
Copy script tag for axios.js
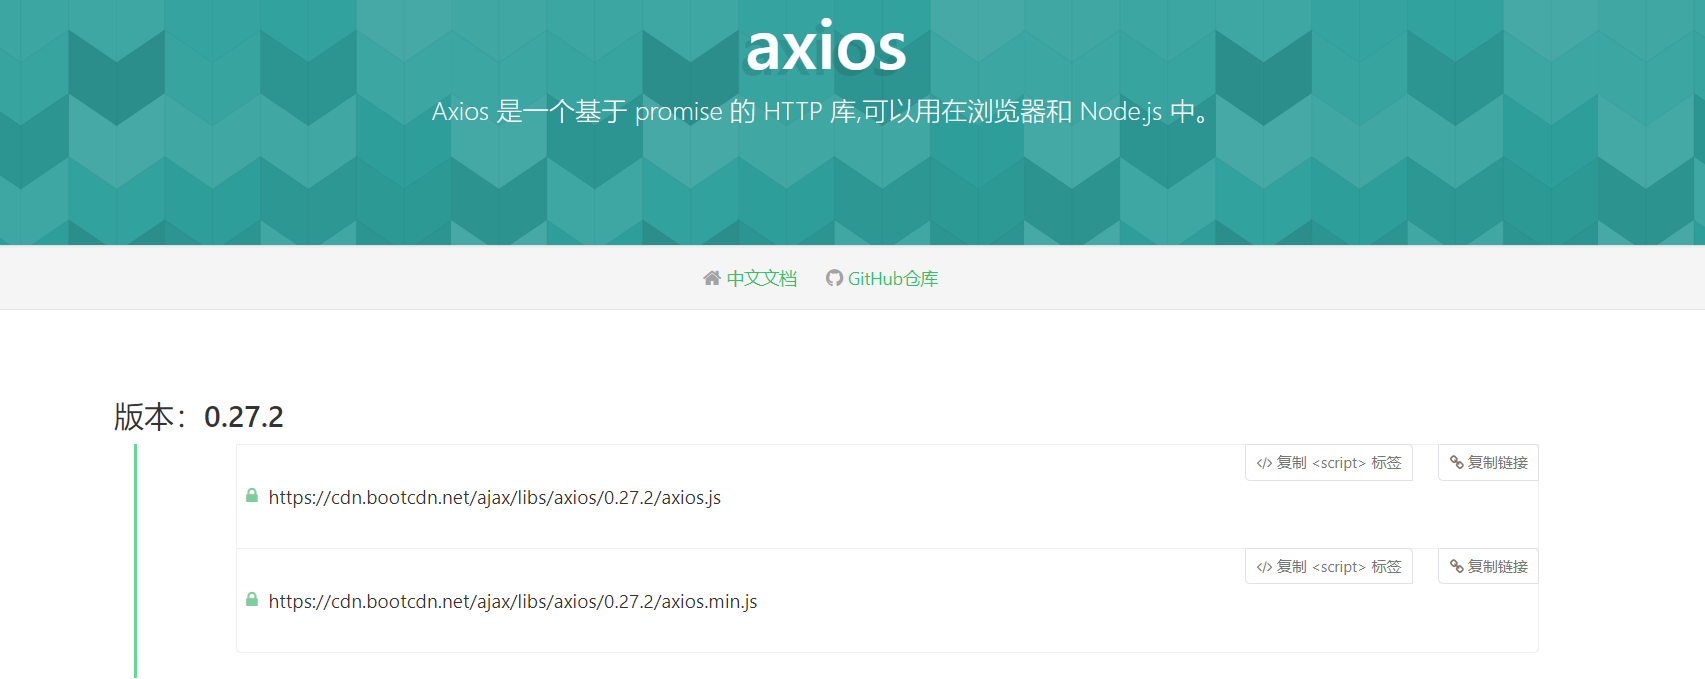coord(1329,463)
